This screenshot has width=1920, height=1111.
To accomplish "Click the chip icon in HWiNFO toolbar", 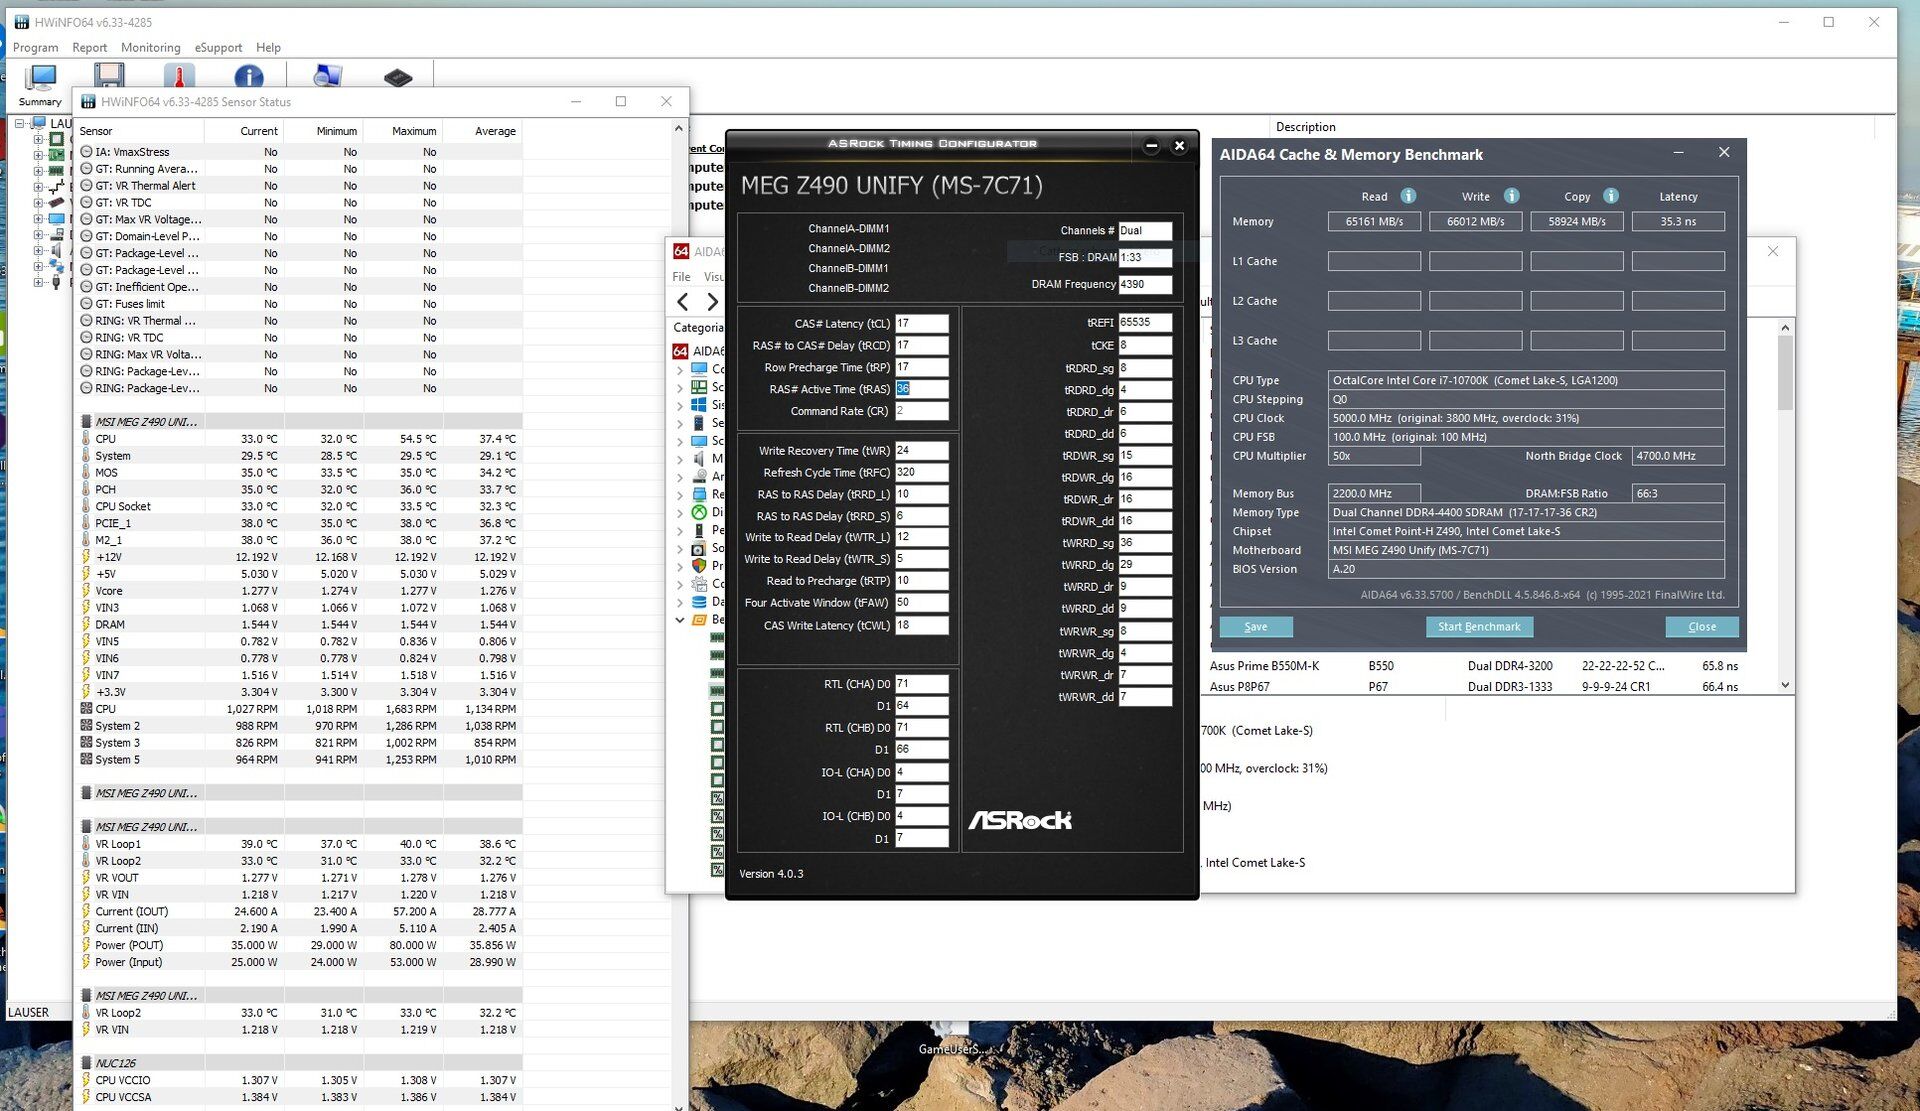I will (397, 77).
